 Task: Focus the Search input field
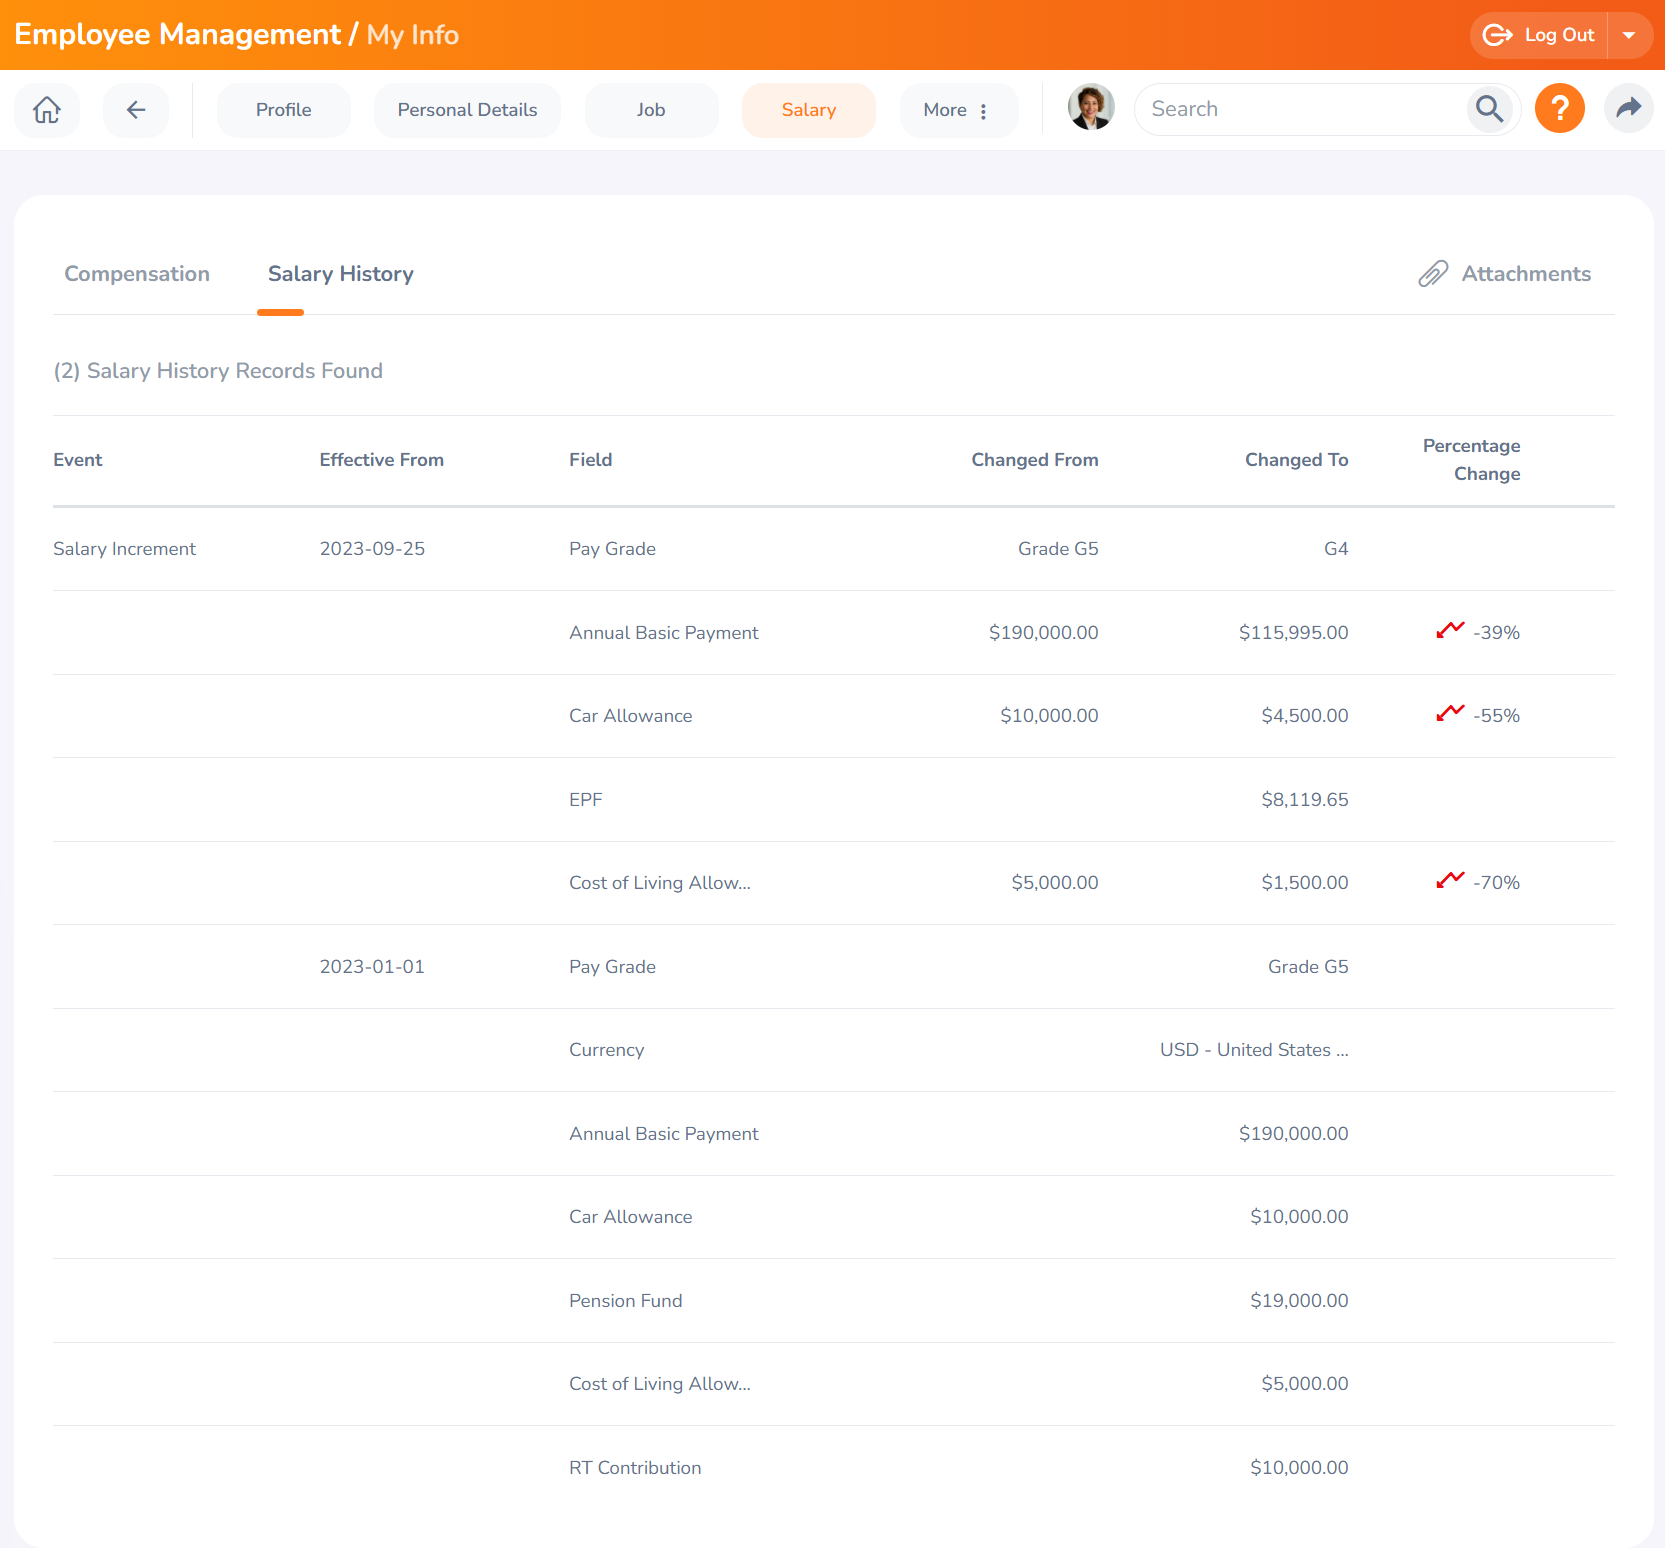tap(1300, 109)
